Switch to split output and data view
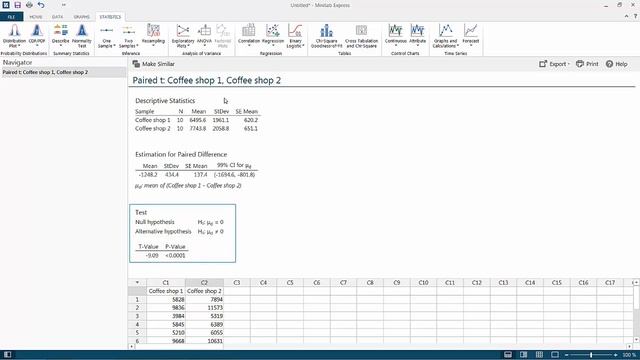Viewport: 640px width, 360px height. coord(523,355)
